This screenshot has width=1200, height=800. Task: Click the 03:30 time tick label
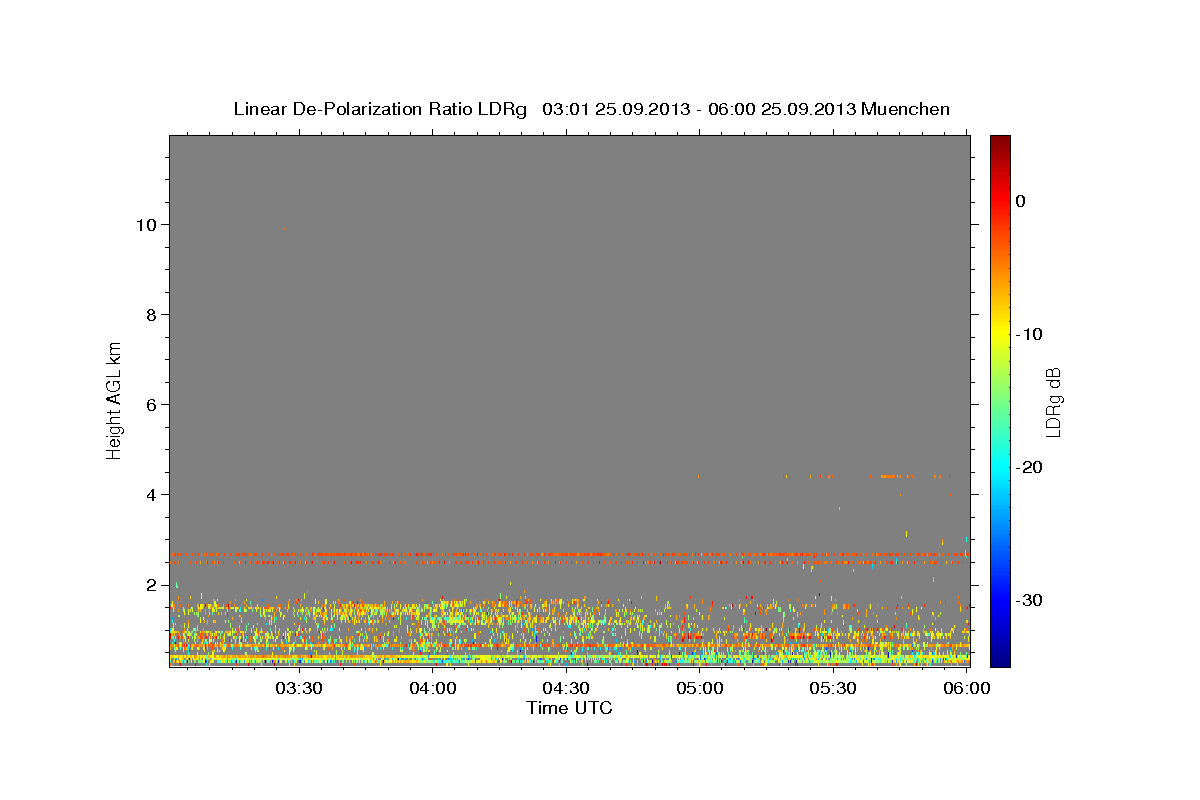tap(298, 688)
